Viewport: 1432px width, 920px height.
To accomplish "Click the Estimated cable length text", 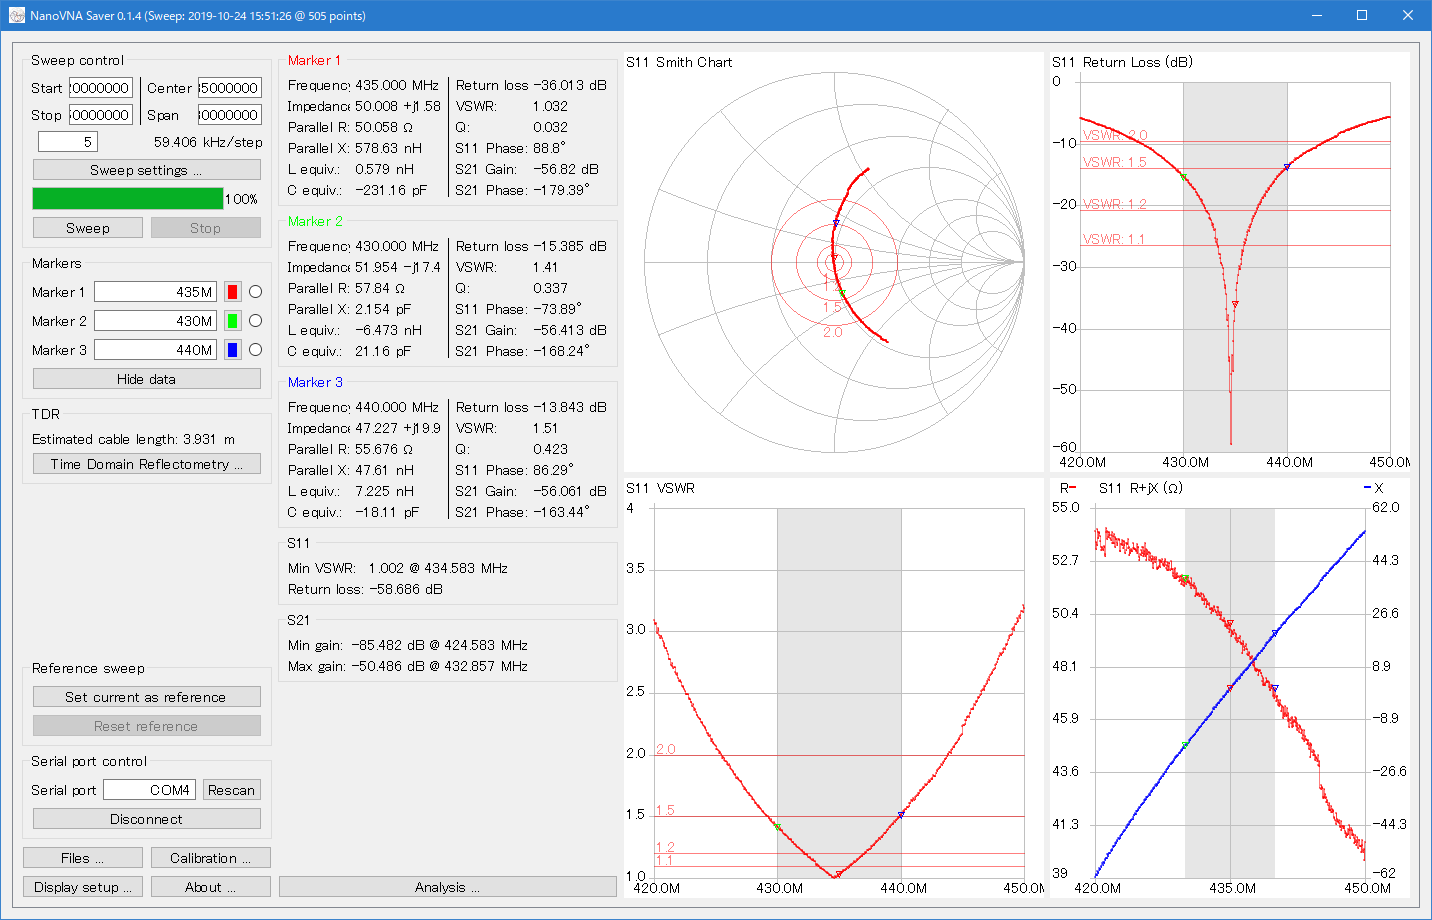I will pos(134,439).
